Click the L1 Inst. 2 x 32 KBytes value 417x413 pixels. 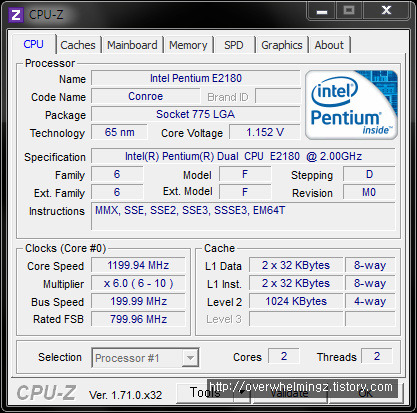(x=296, y=283)
